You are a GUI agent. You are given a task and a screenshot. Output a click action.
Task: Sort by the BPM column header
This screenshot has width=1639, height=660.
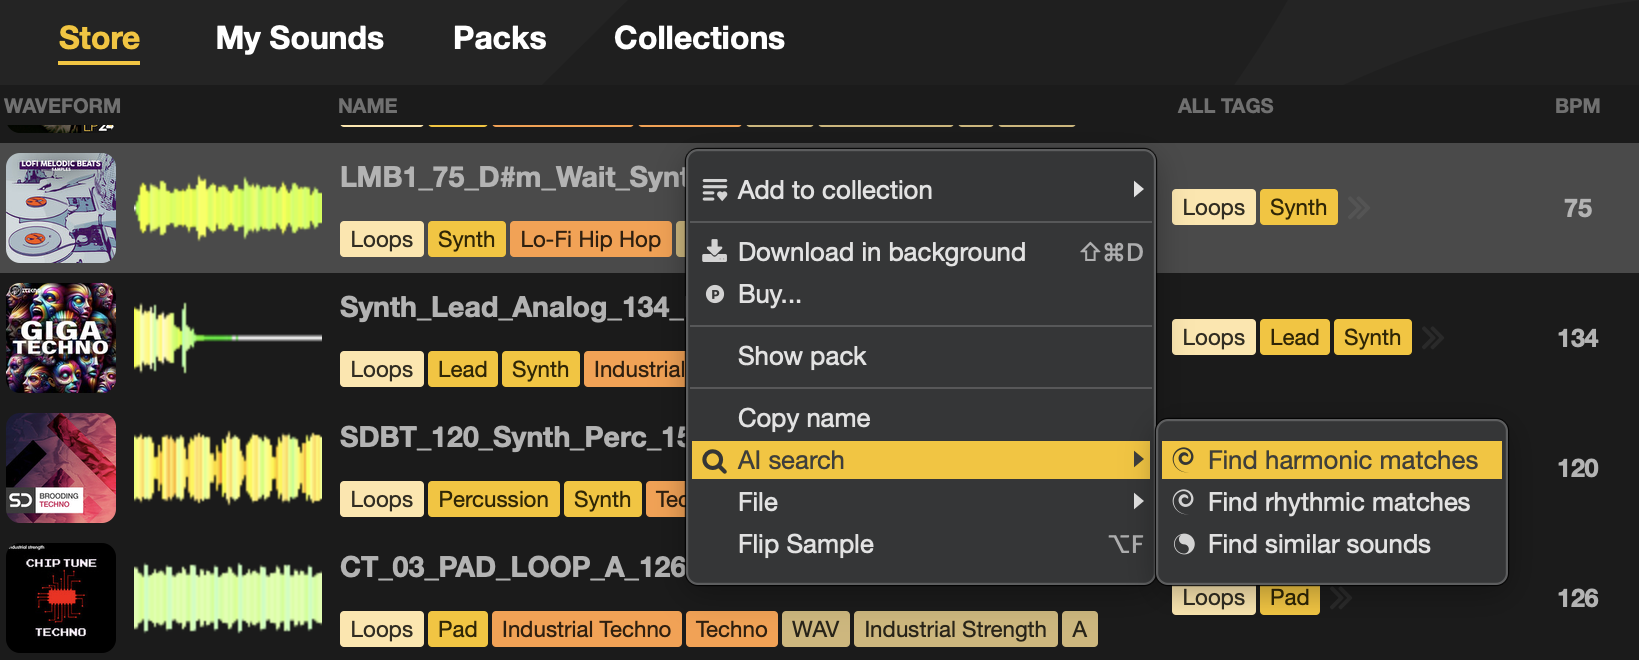(x=1577, y=106)
